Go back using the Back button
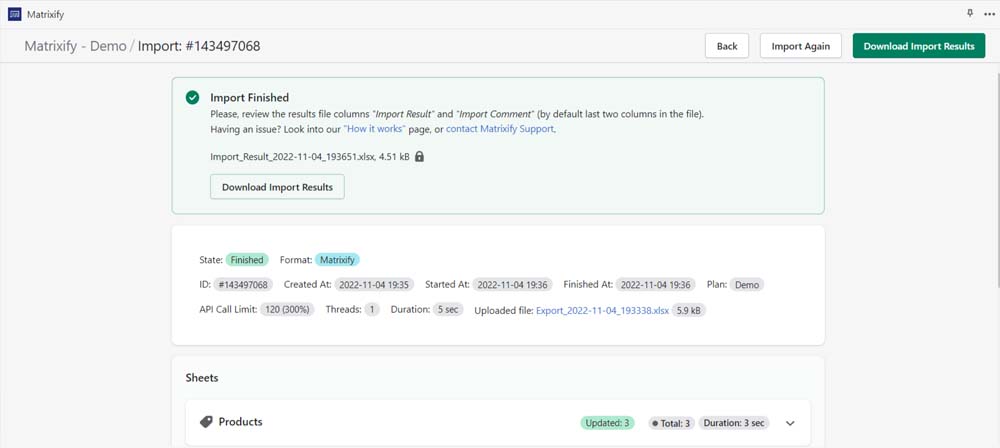The image size is (1000, 448). 727,46
